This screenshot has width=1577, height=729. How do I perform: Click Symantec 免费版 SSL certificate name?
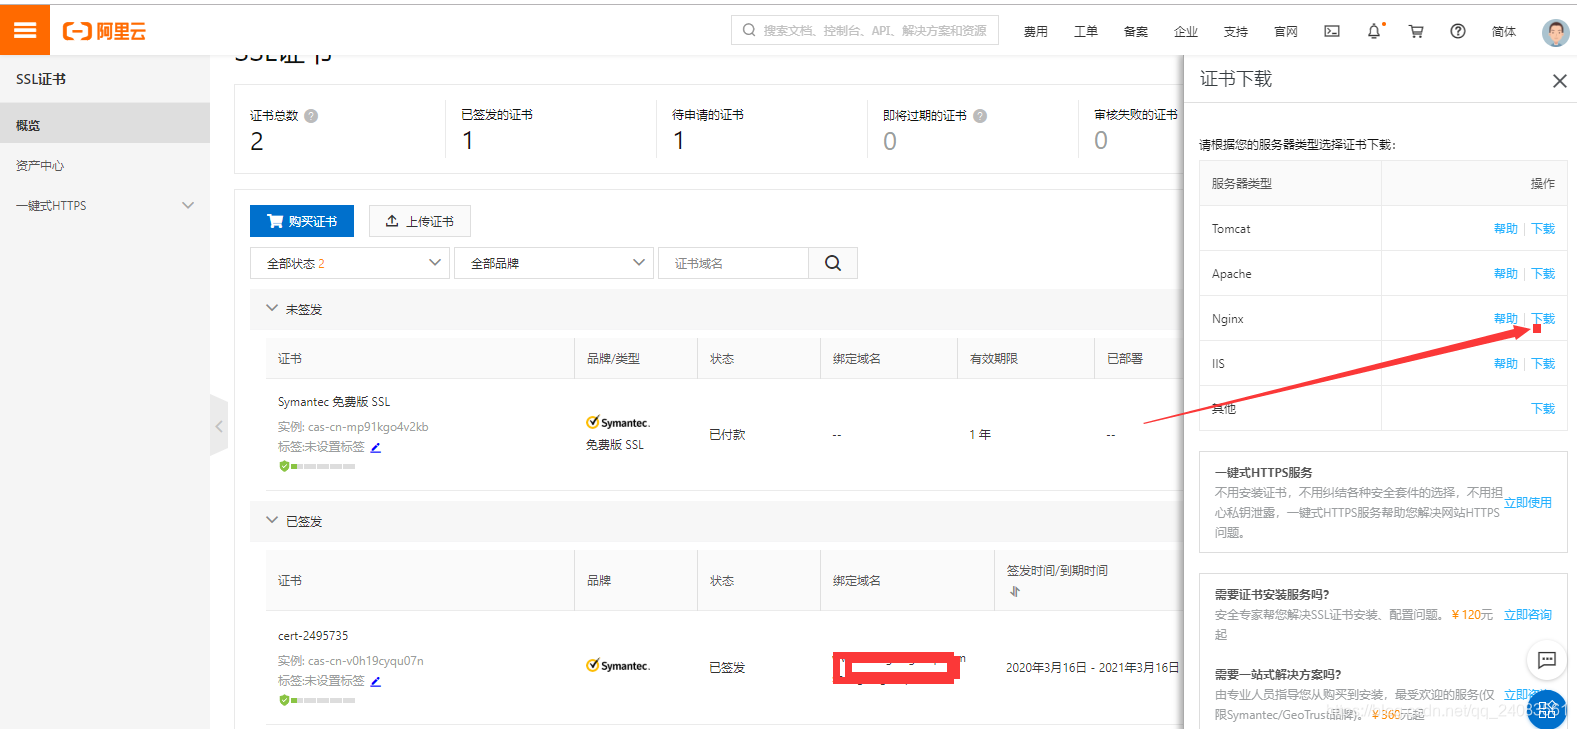tap(334, 402)
